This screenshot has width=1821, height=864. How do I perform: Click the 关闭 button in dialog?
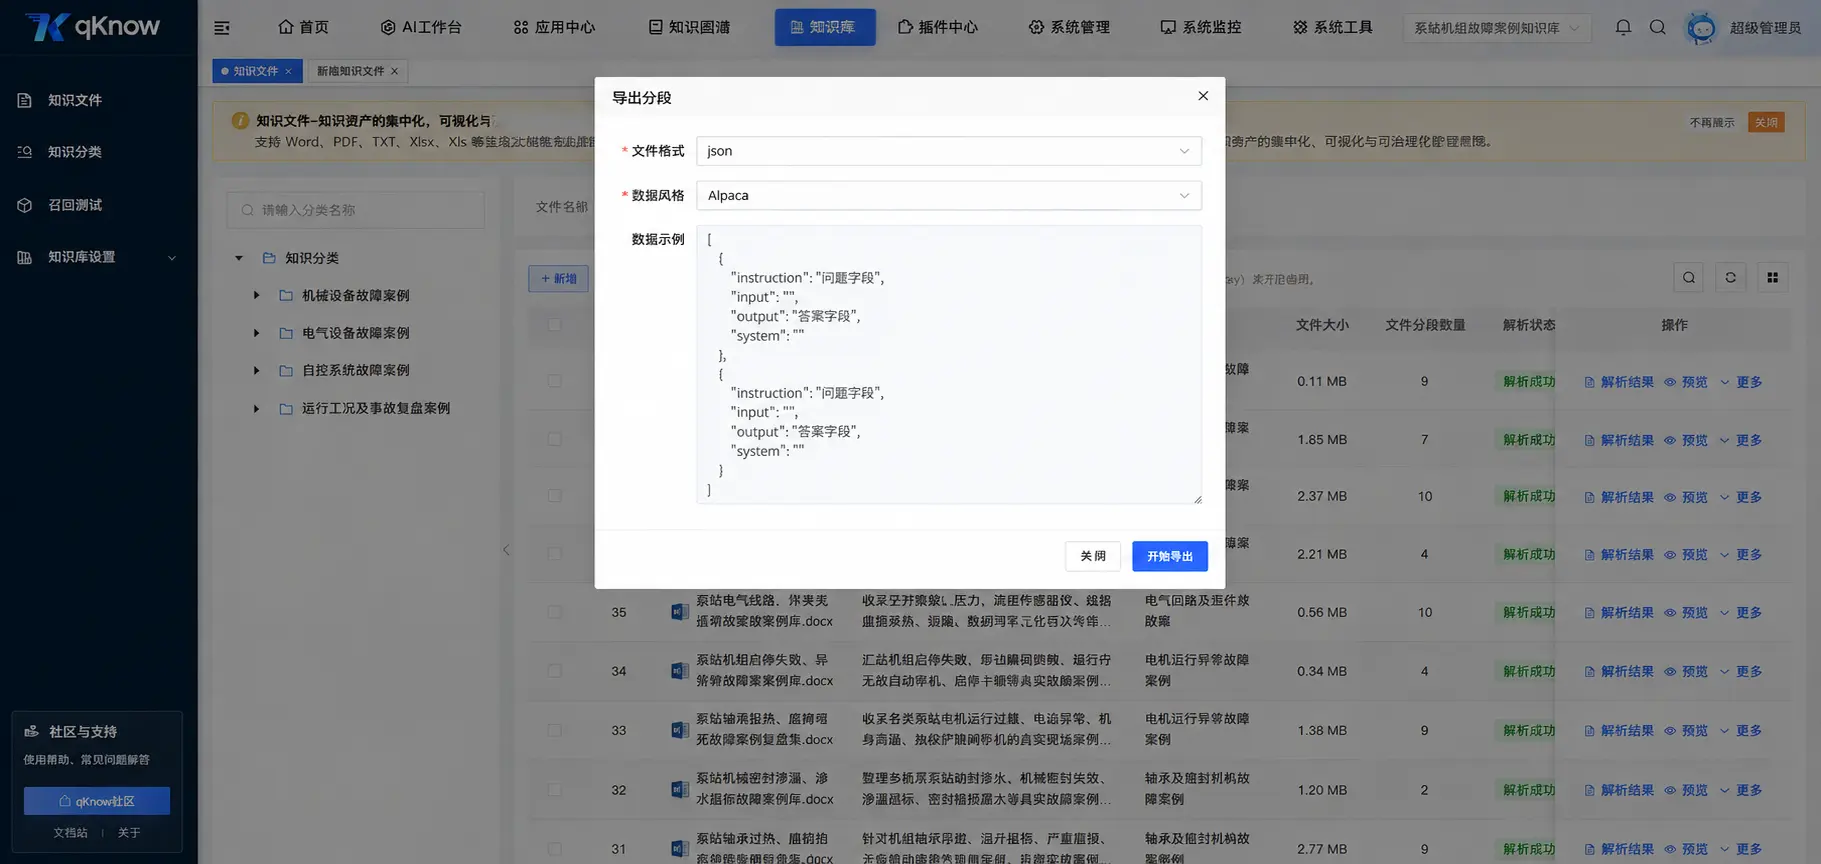(x=1093, y=556)
